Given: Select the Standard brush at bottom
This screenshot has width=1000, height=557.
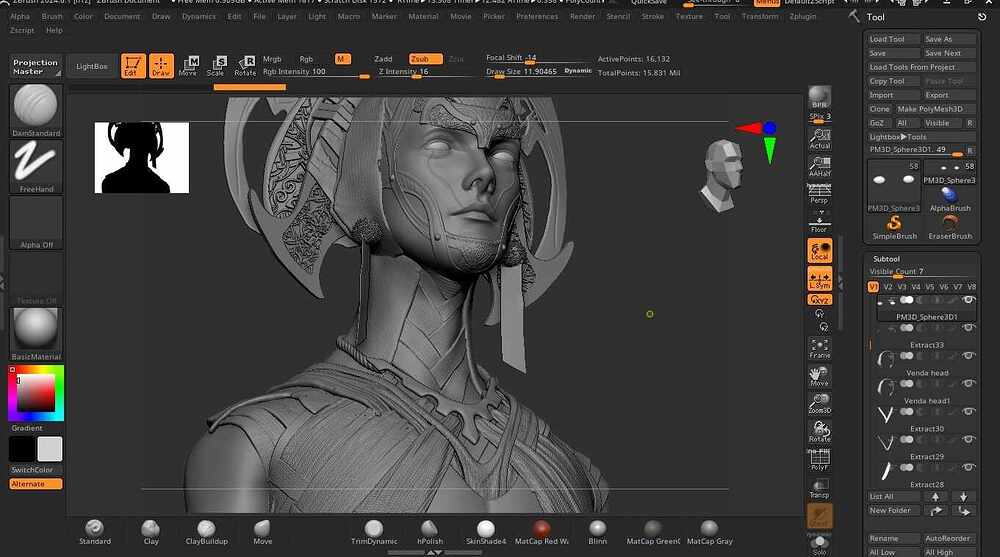Looking at the screenshot, I should pyautogui.click(x=95, y=532).
